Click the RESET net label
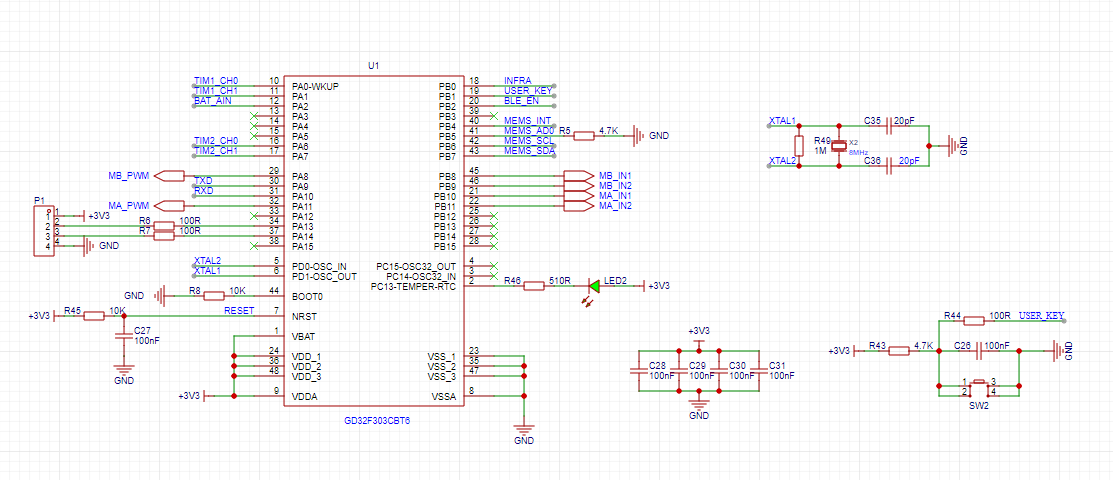This screenshot has height=480, width=1113. pos(239,311)
